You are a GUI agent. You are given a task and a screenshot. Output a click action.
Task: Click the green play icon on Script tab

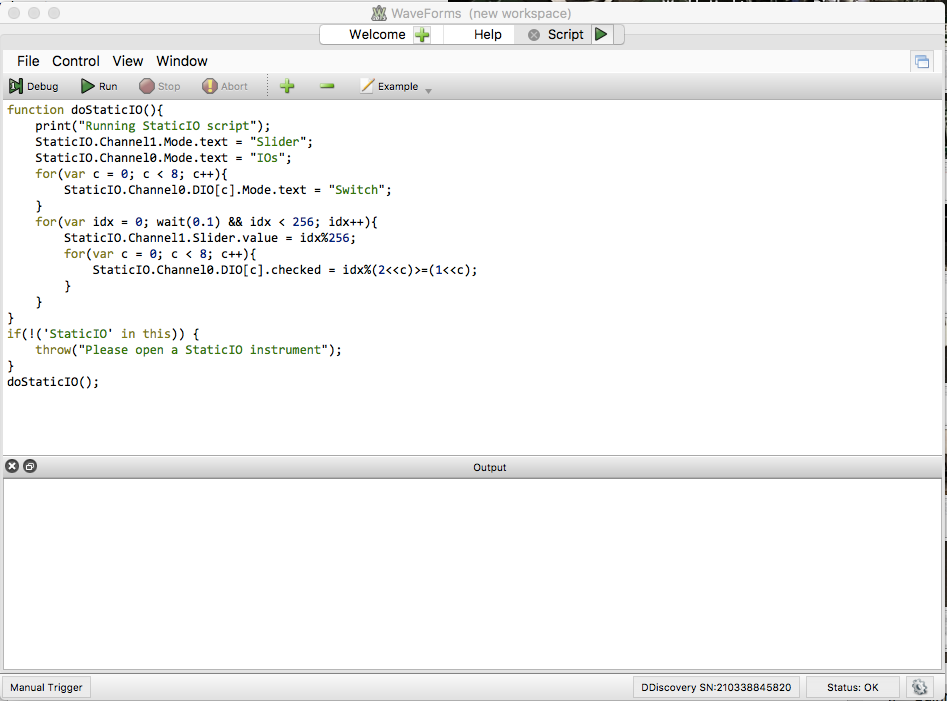pyautogui.click(x=601, y=34)
